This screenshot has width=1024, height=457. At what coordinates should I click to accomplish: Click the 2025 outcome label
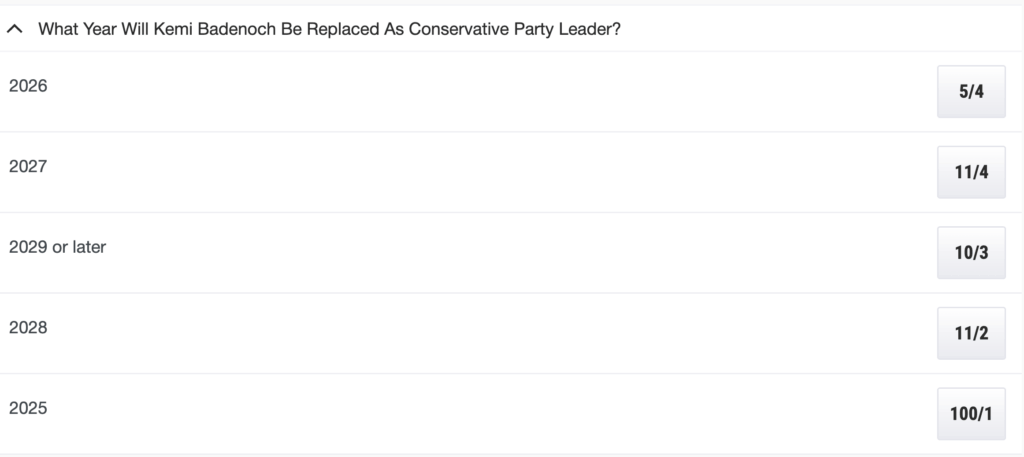(28, 408)
